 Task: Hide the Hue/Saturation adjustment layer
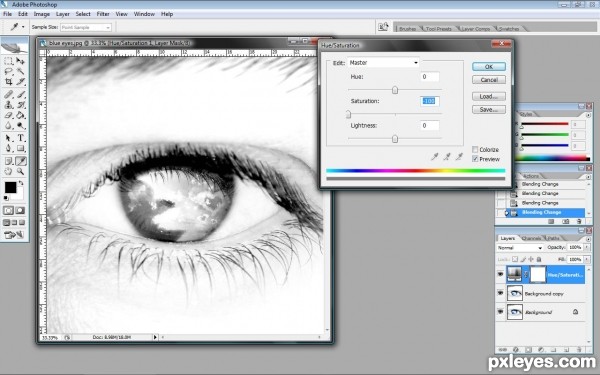500,274
